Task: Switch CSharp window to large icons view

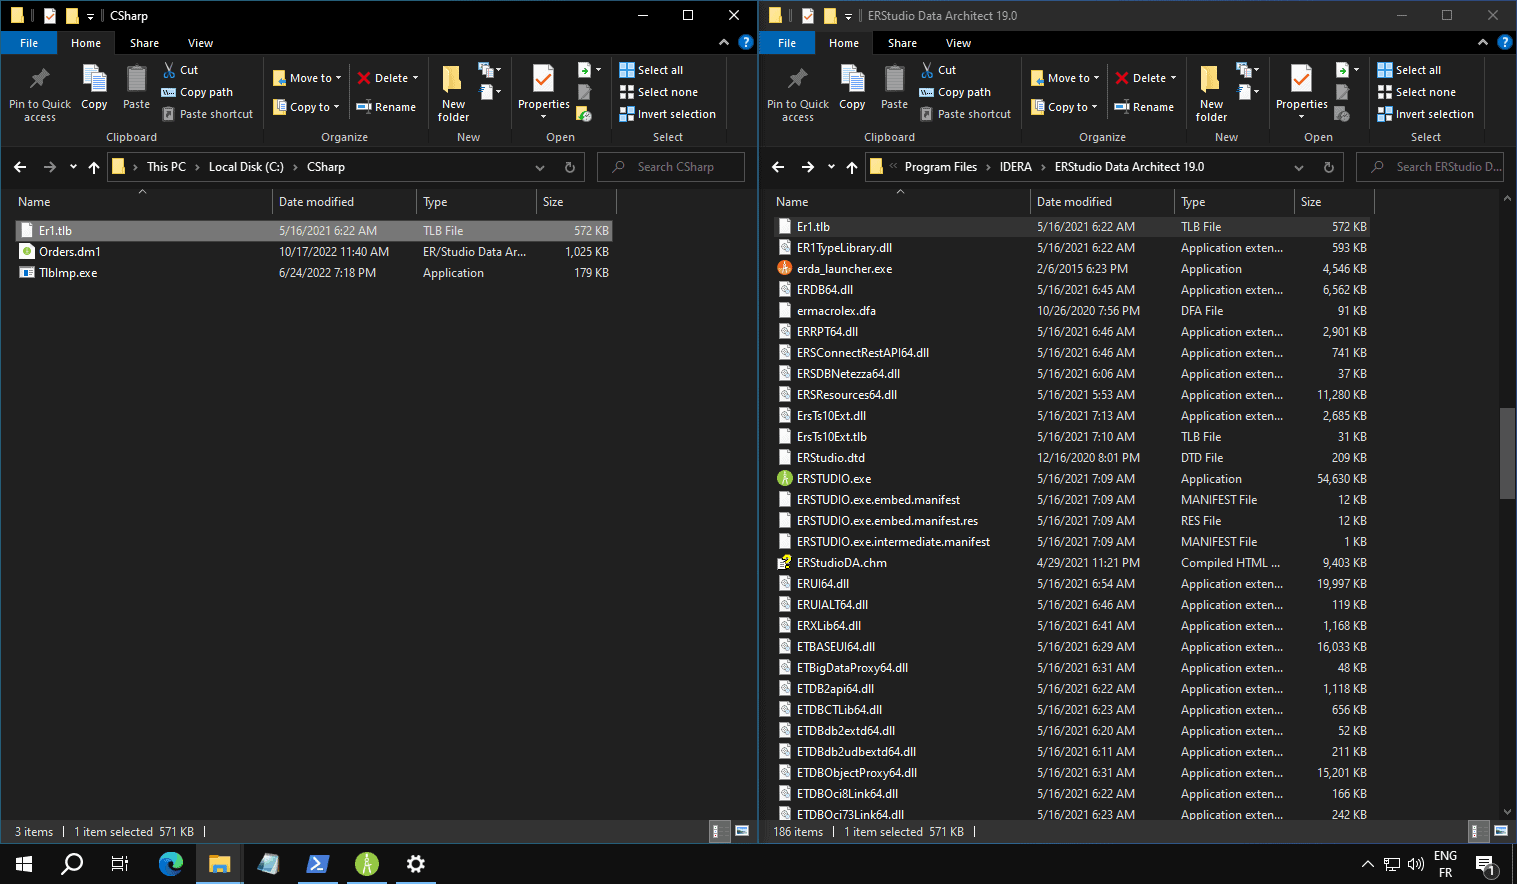Action: [742, 831]
